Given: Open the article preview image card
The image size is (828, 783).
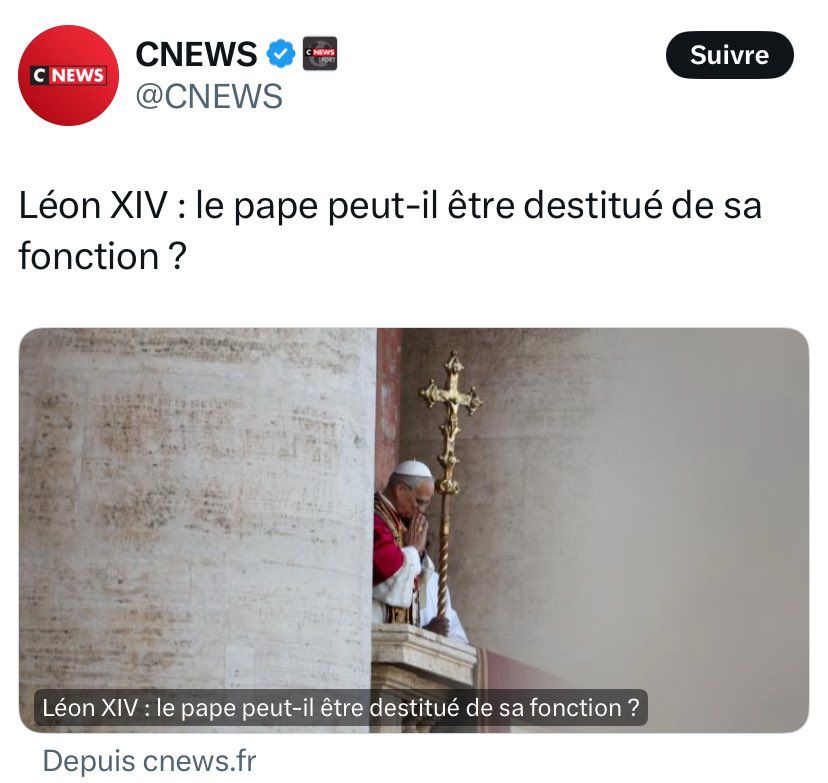Looking at the screenshot, I should pos(414,530).
